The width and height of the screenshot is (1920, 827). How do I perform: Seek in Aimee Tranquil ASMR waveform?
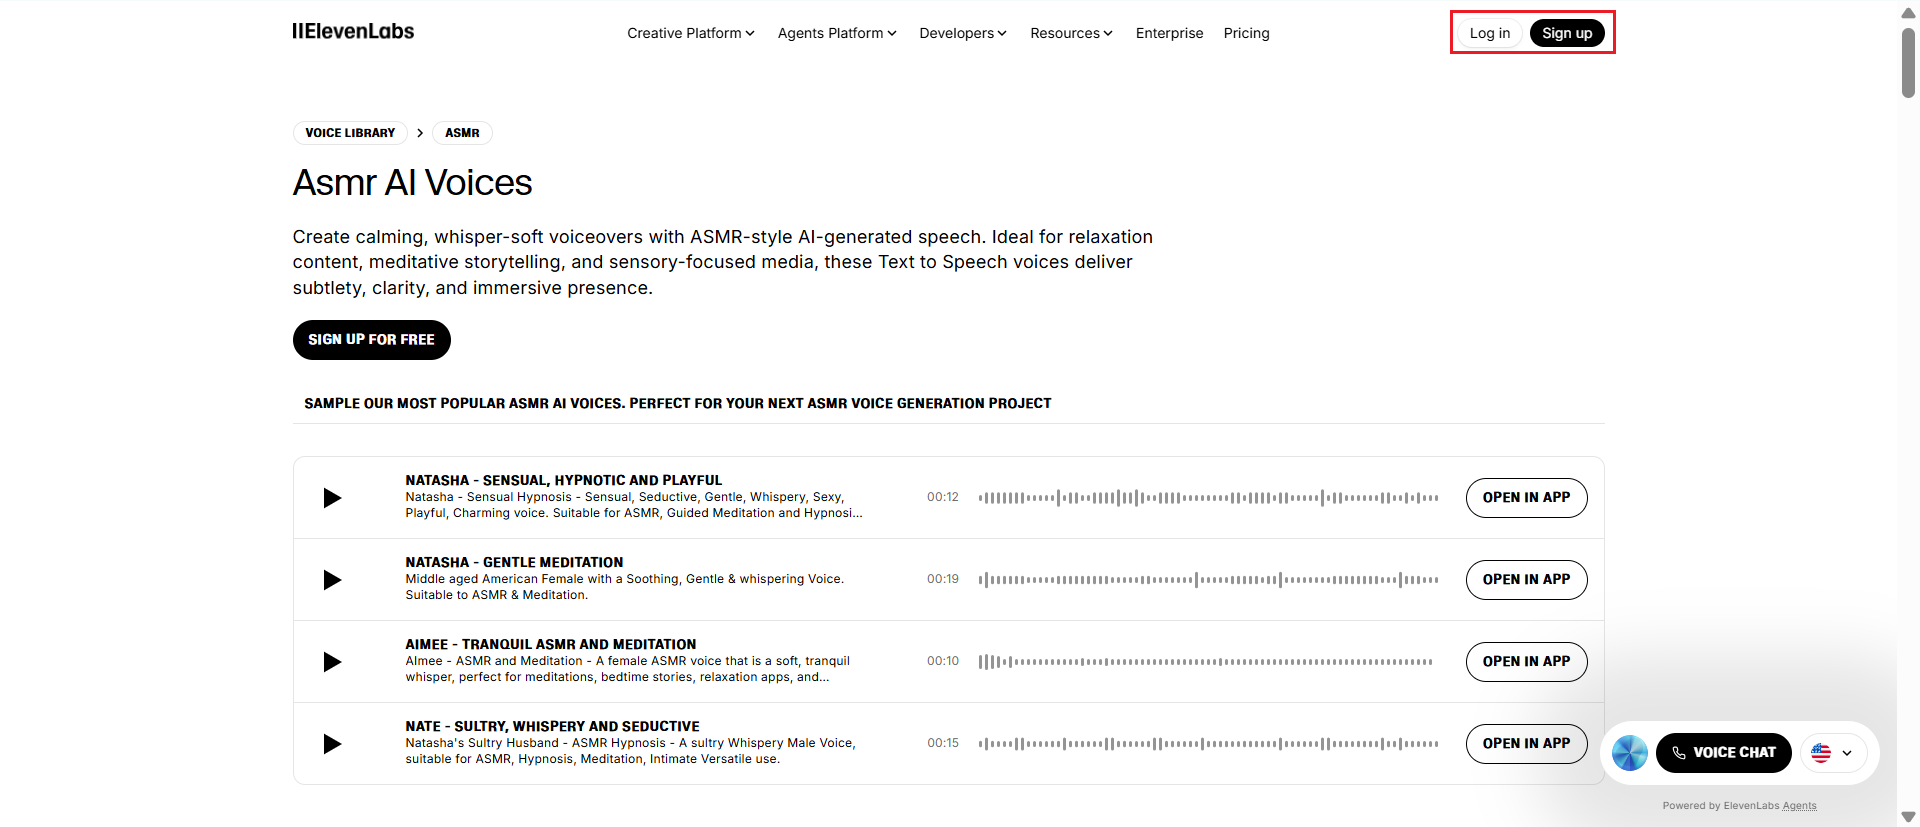pyautogui.click(x=1205, y=662)
